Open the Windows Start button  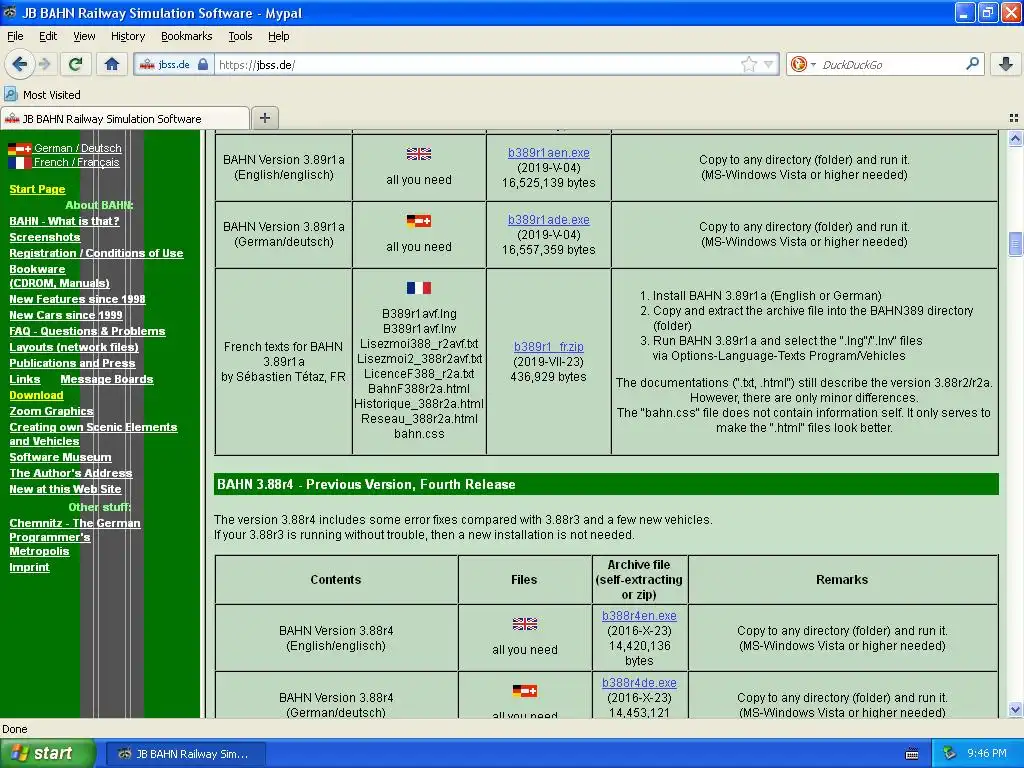pyautogui.click(x=48, y=753)
